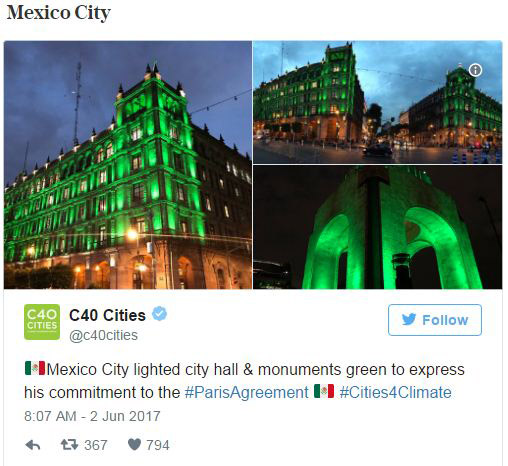Click the C40 Cities account name

[x=107, y=315]
